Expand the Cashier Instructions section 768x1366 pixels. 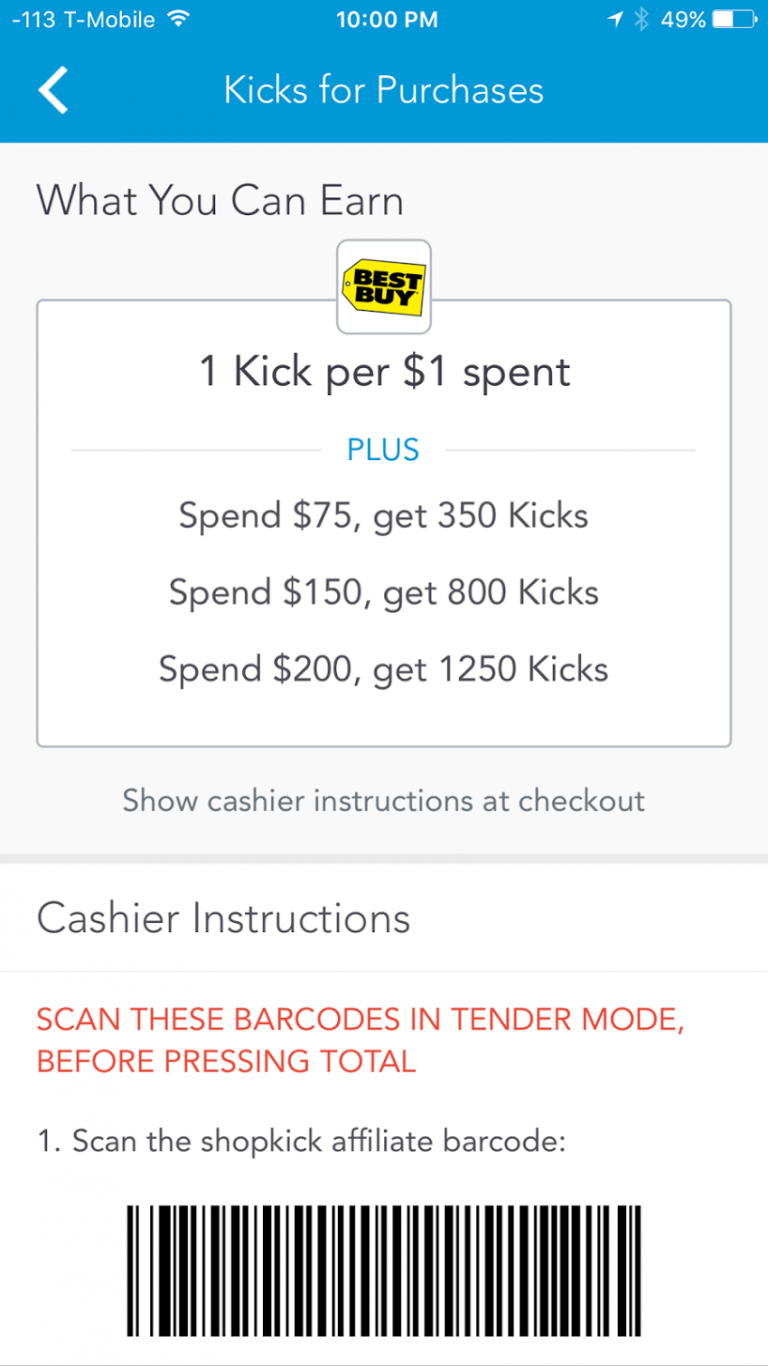[222, 918]
